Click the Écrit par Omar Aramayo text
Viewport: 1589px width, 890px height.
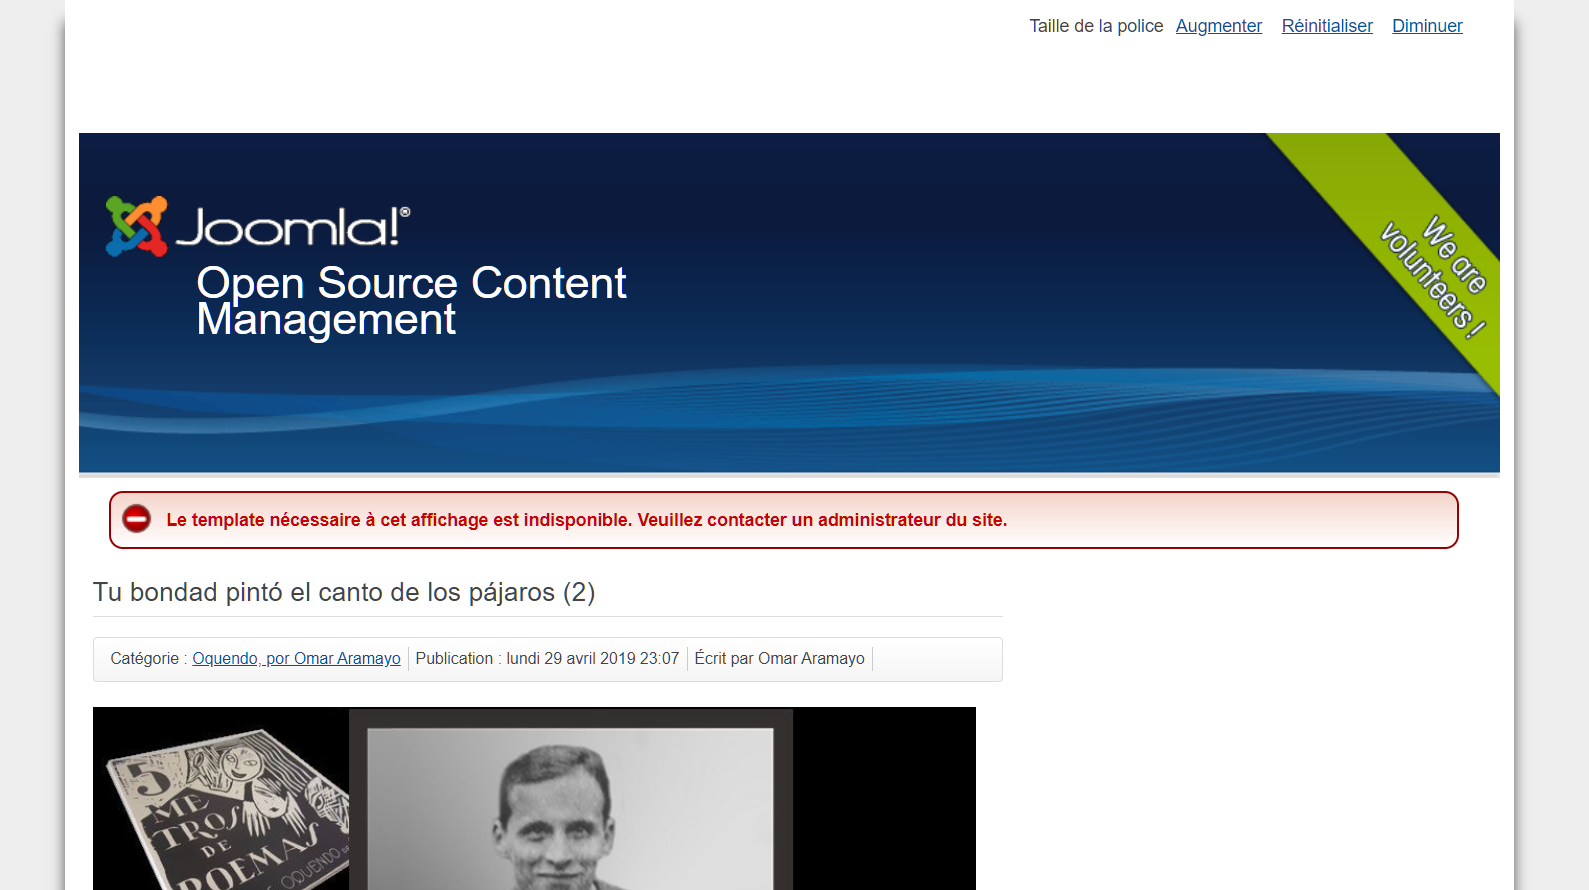779,659
